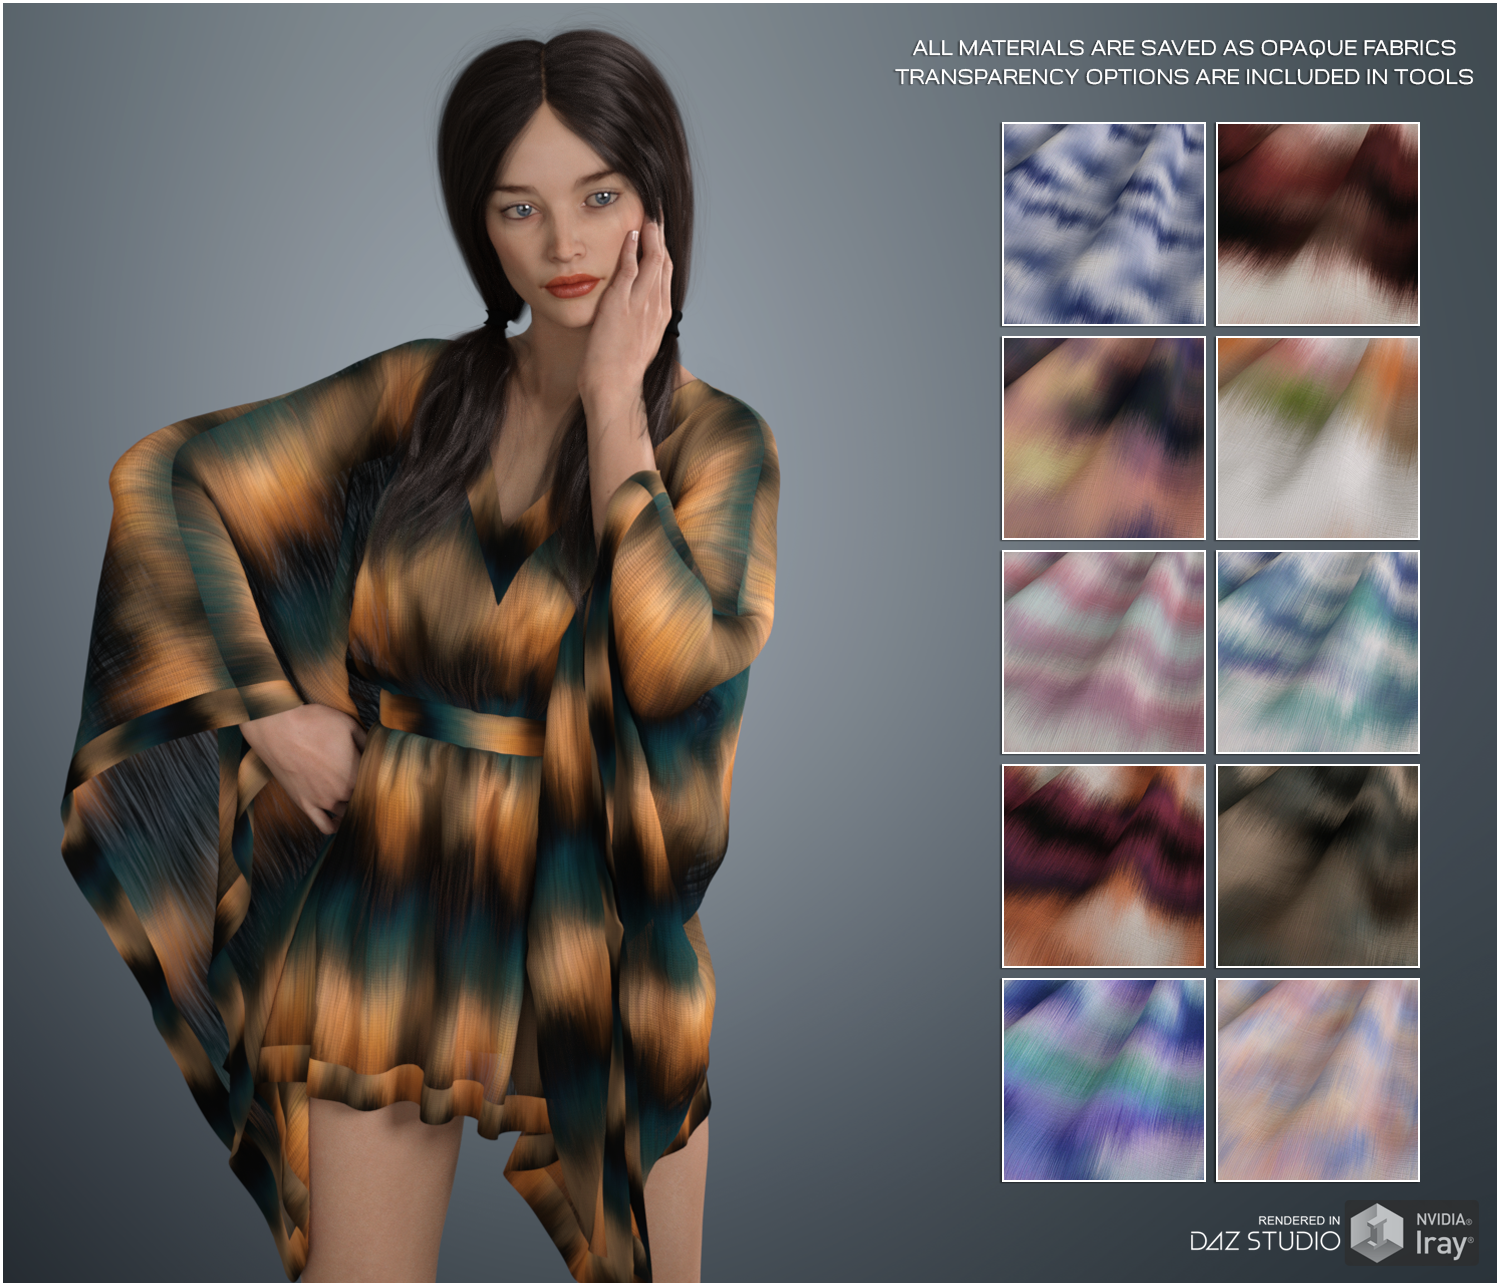Select the pink and mint pastel fabric swatch
This screenshot has width=1500, height=1286.
click(x=1103, y=652)
